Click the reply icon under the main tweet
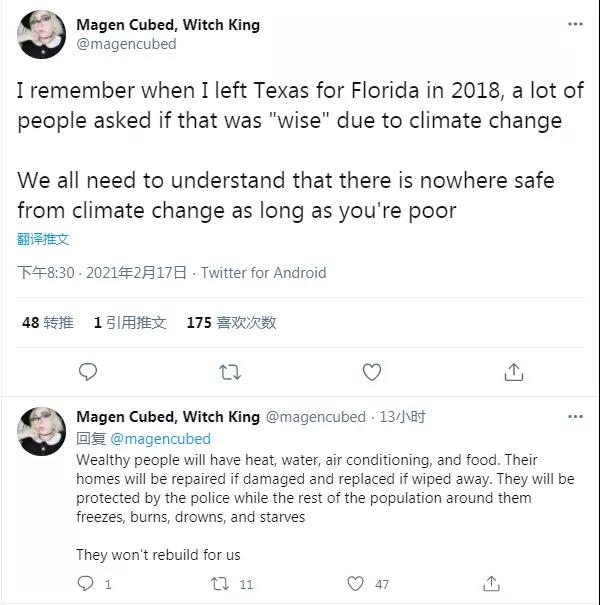This screenshot has width=600, height=605. tap(88, 372)
